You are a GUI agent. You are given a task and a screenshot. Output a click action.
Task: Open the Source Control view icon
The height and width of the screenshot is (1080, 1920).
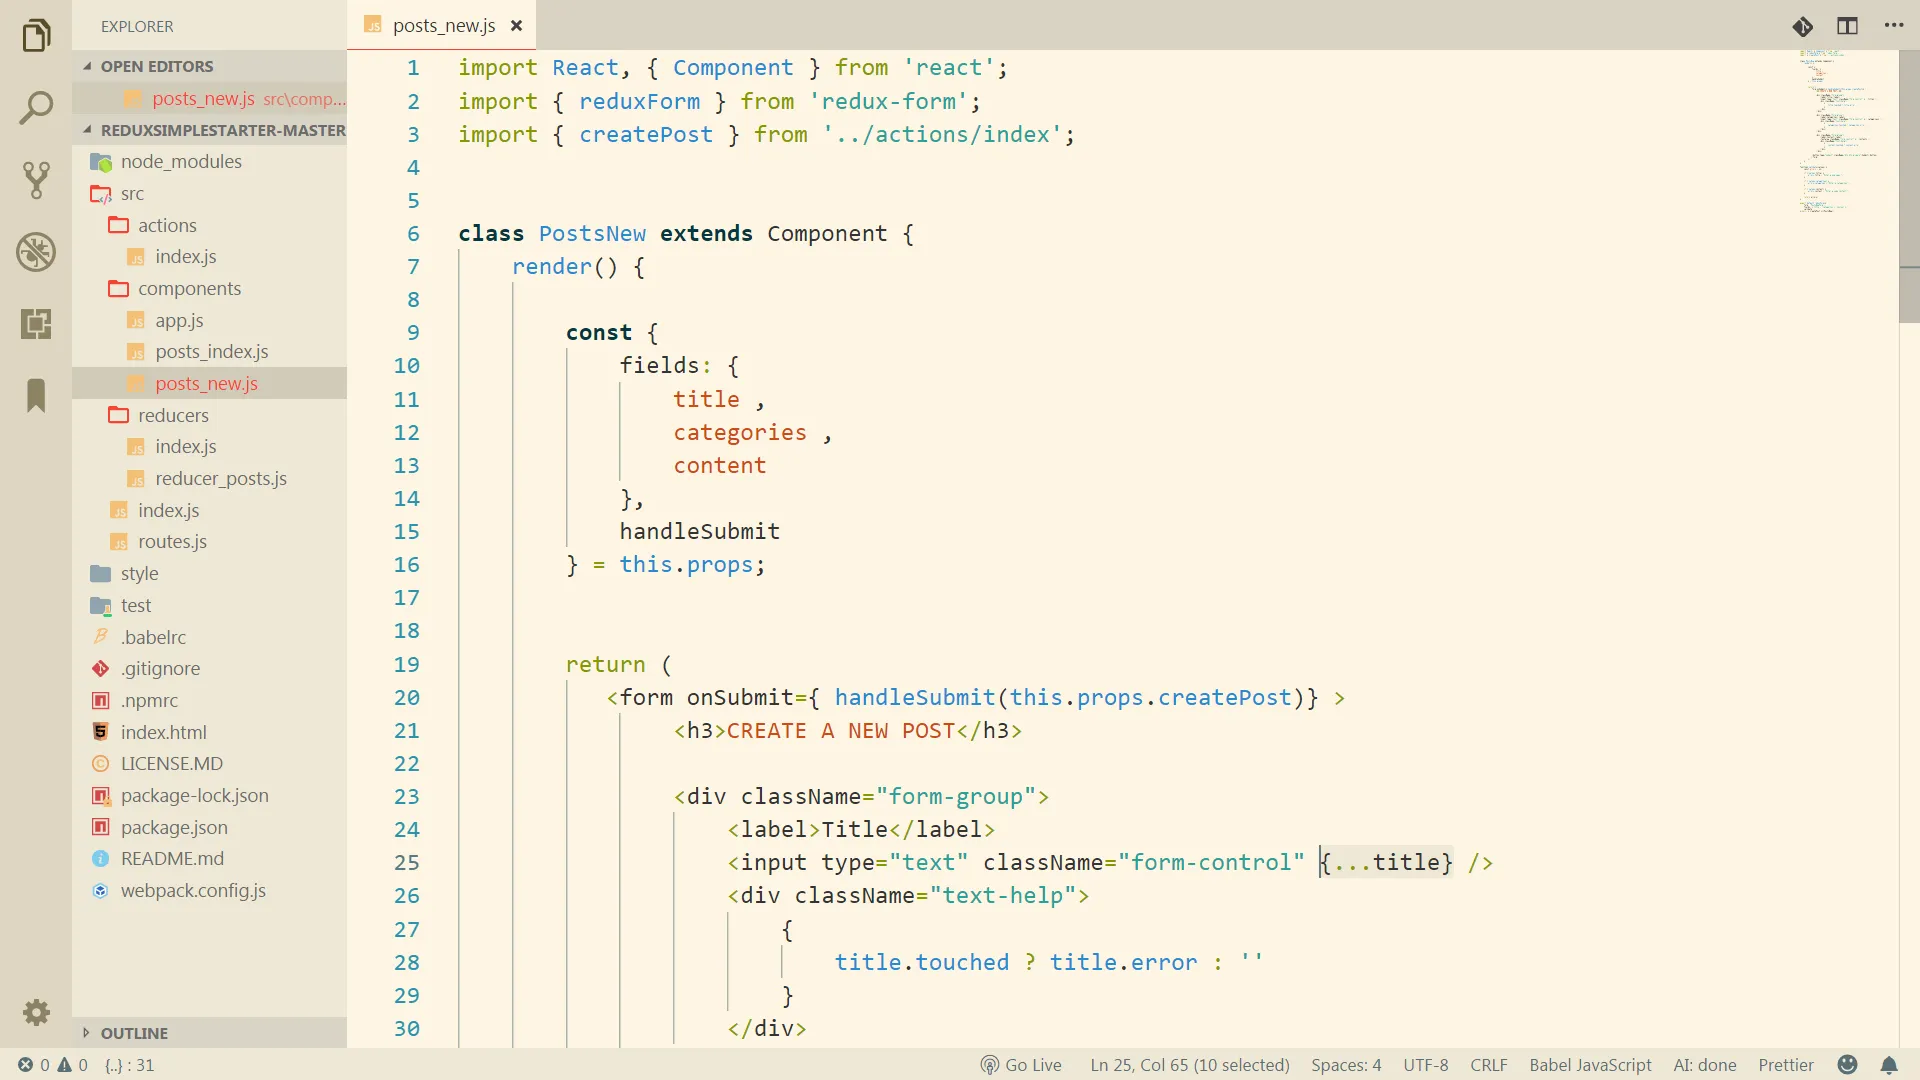pyautogui.click(x=36, y=180)
